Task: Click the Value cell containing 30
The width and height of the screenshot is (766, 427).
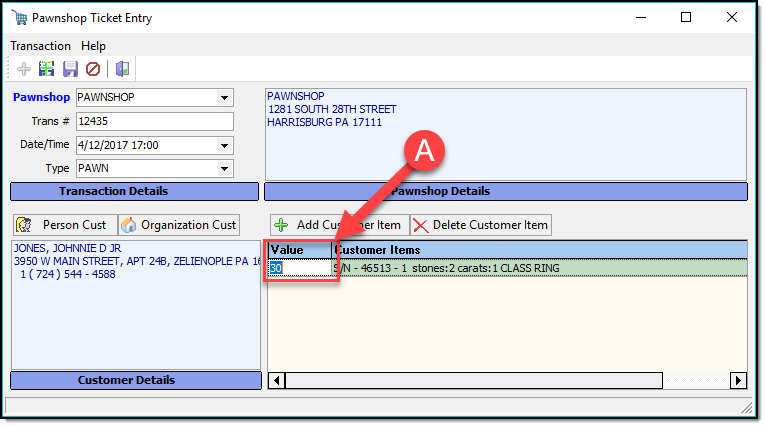Action: (299, 268)
